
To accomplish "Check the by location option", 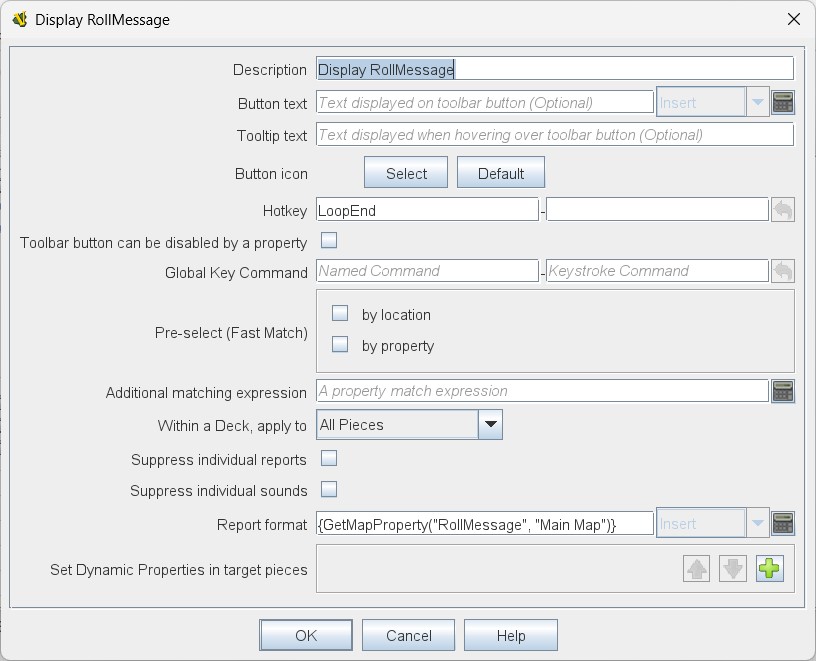I will pos(340,313).
